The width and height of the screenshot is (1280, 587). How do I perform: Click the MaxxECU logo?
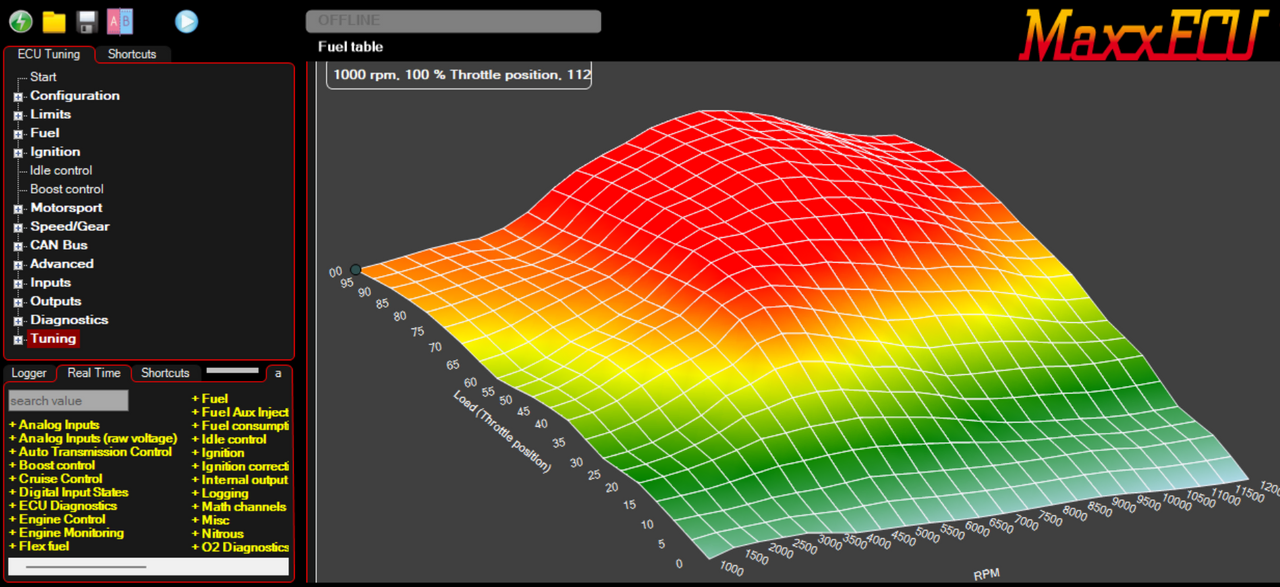pos(1143,33)
